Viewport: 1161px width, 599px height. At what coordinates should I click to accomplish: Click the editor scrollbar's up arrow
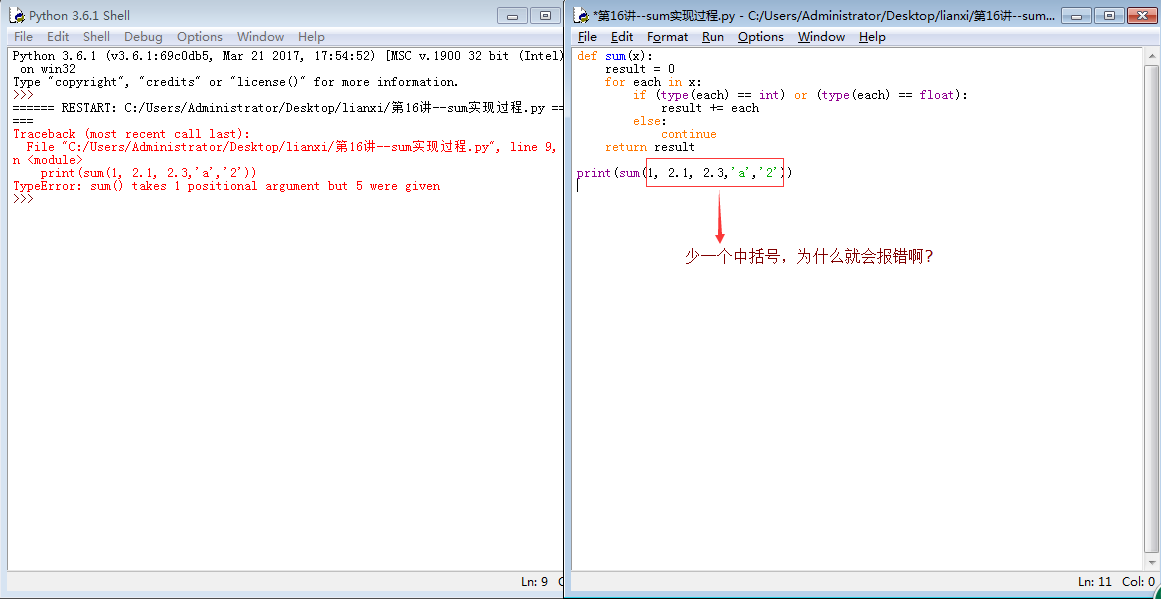click(x=1151, y=55)
